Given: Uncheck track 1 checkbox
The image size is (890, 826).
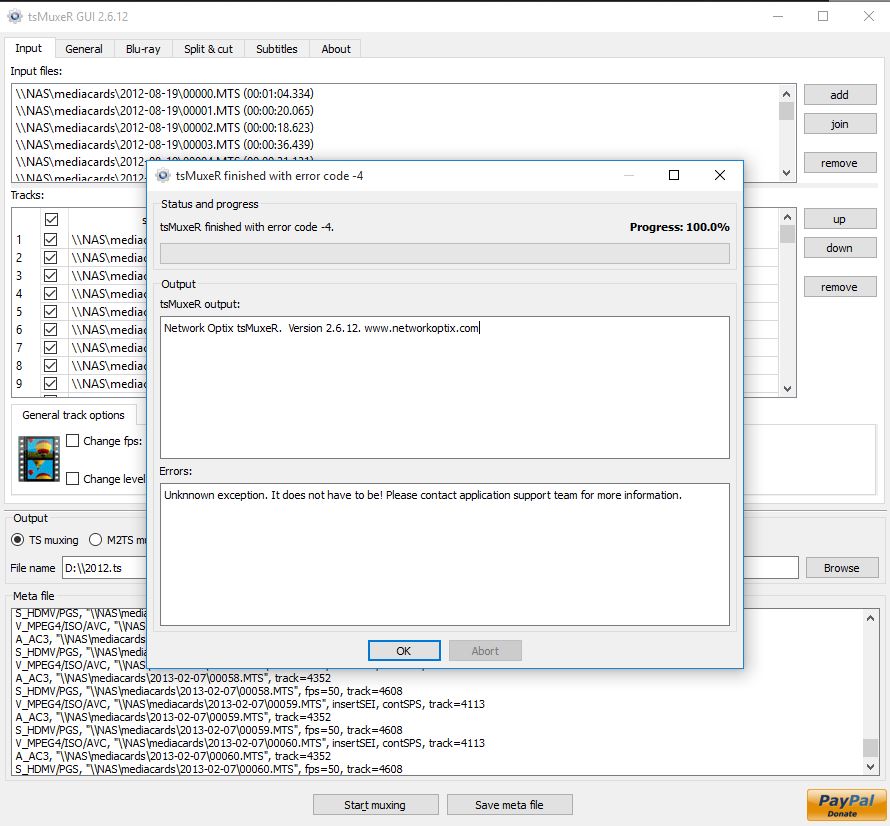Looking at the screenshot, I should pos(51,240).
